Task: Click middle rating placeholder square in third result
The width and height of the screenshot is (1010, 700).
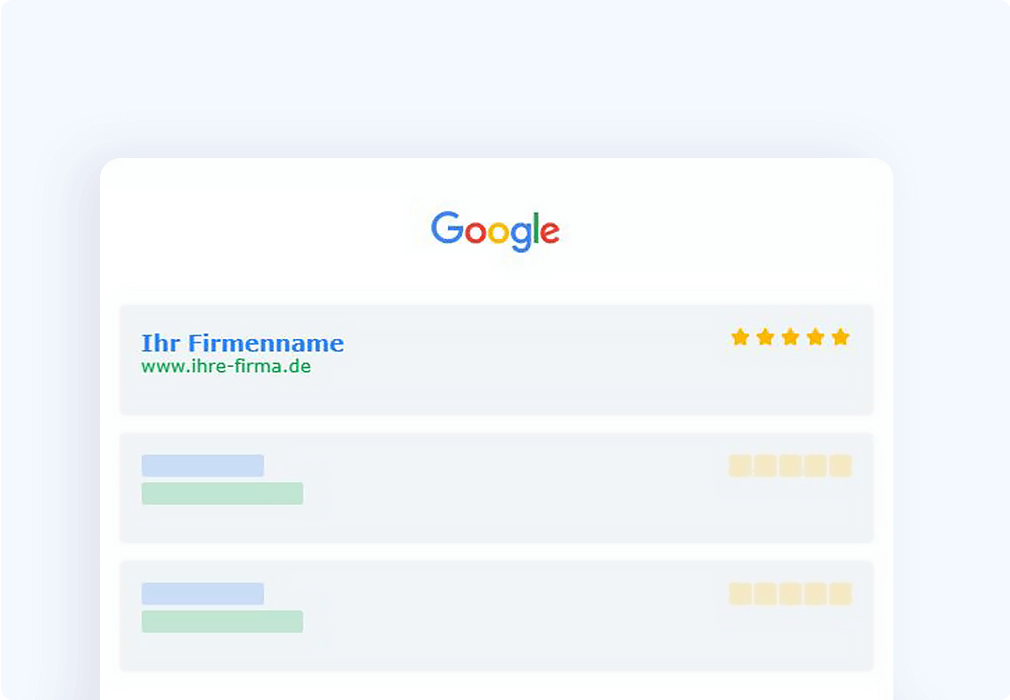Action: click(x=790, y=594)
